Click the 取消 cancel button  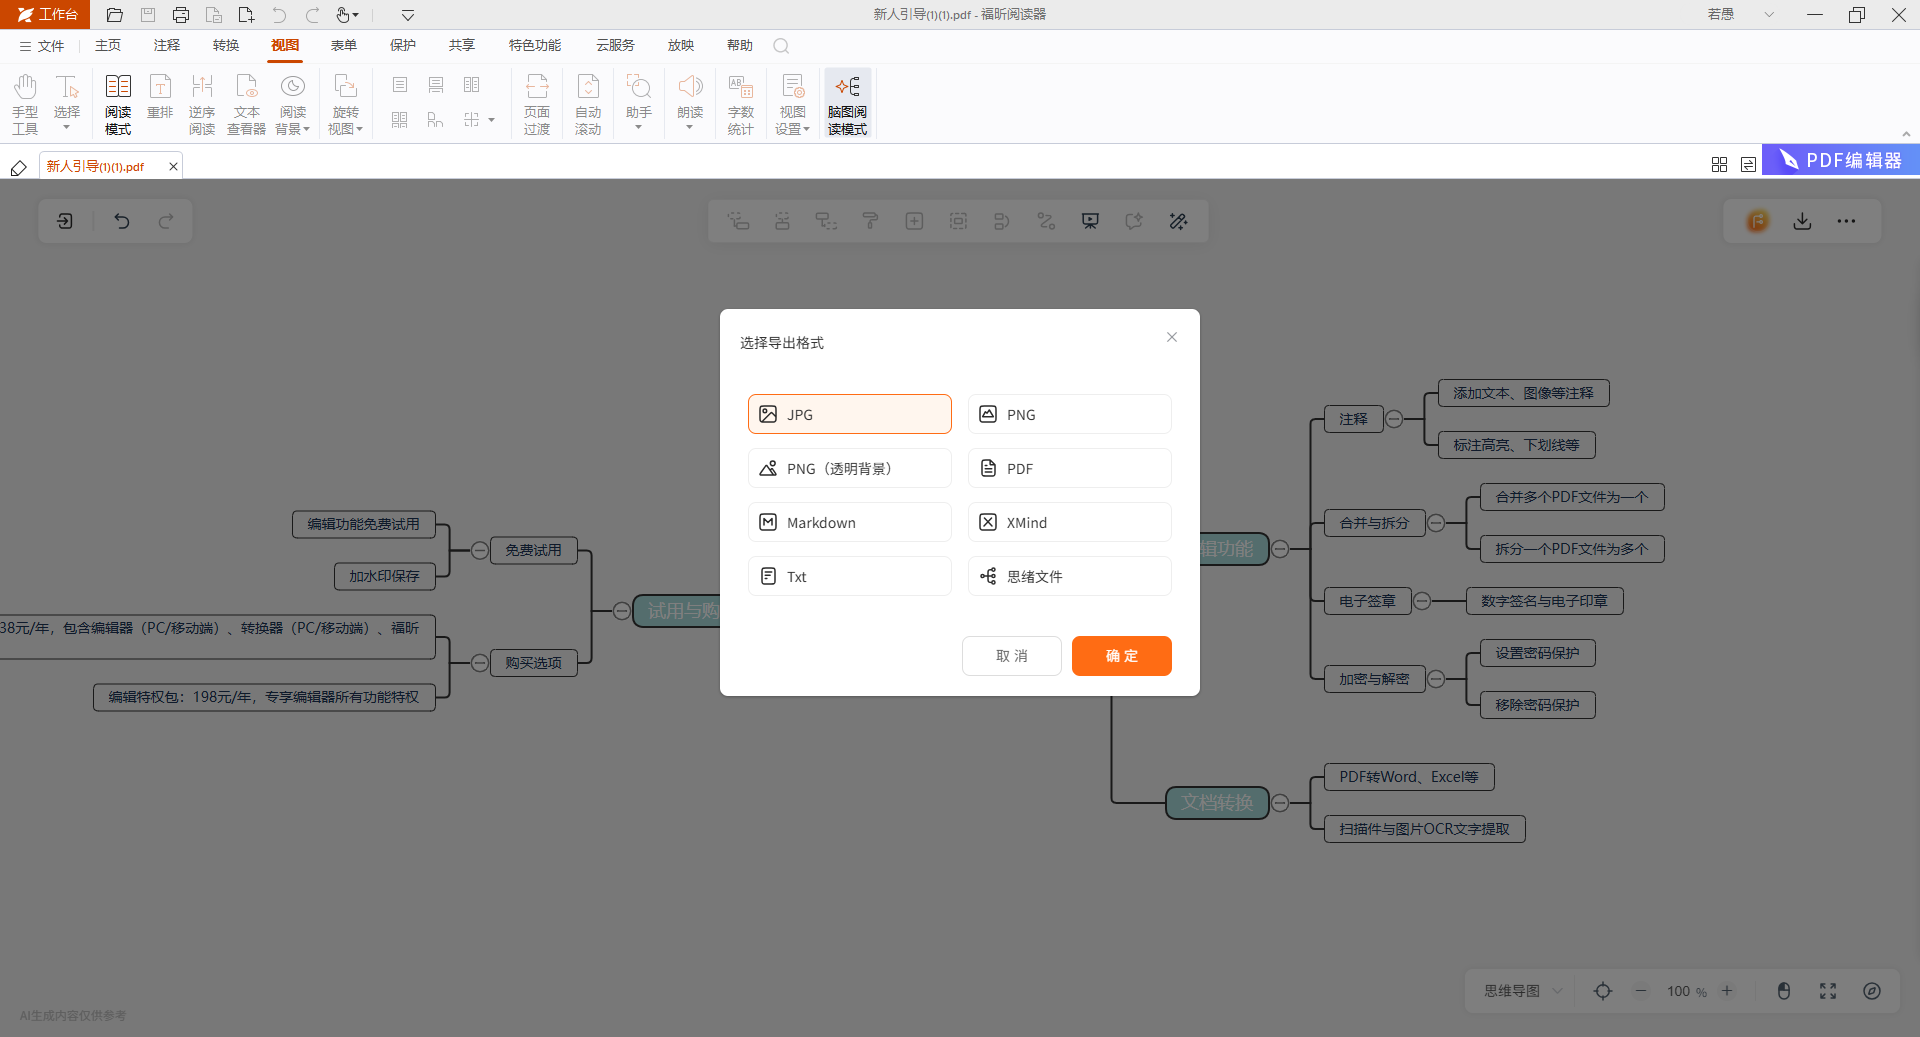(1011, 656)
